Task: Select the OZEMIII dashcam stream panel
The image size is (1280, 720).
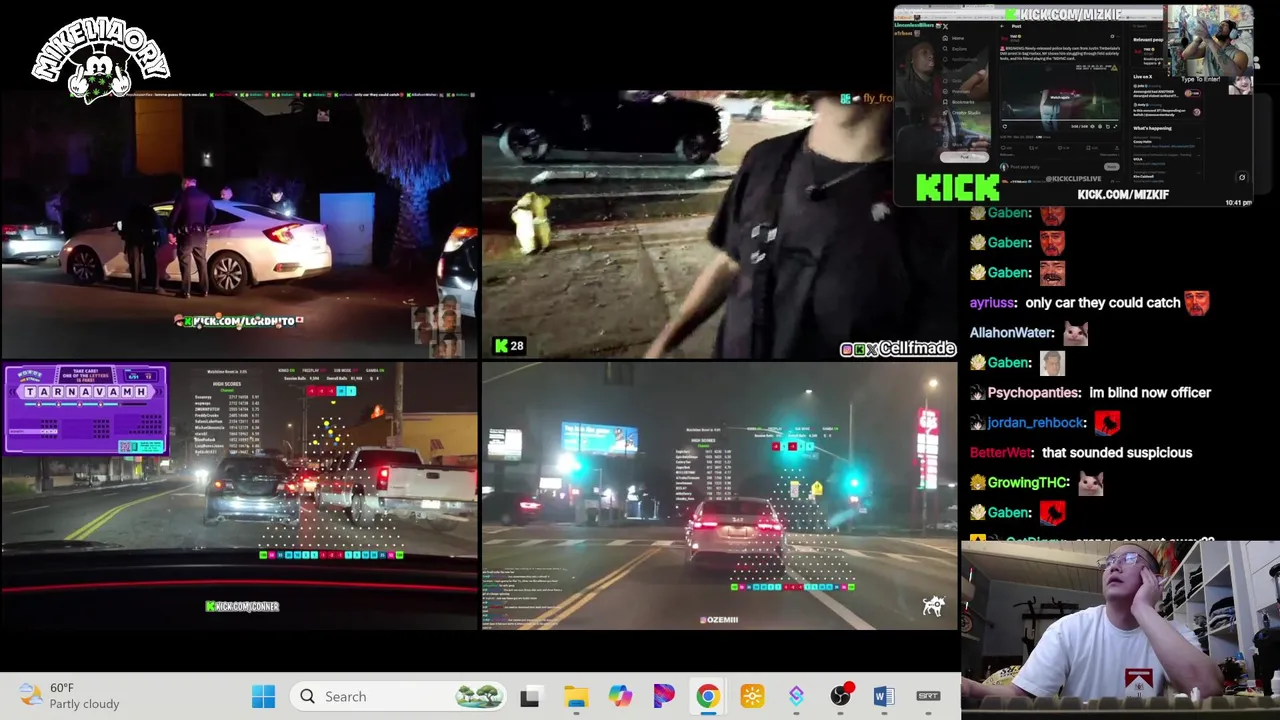Action: coord(719,496)
